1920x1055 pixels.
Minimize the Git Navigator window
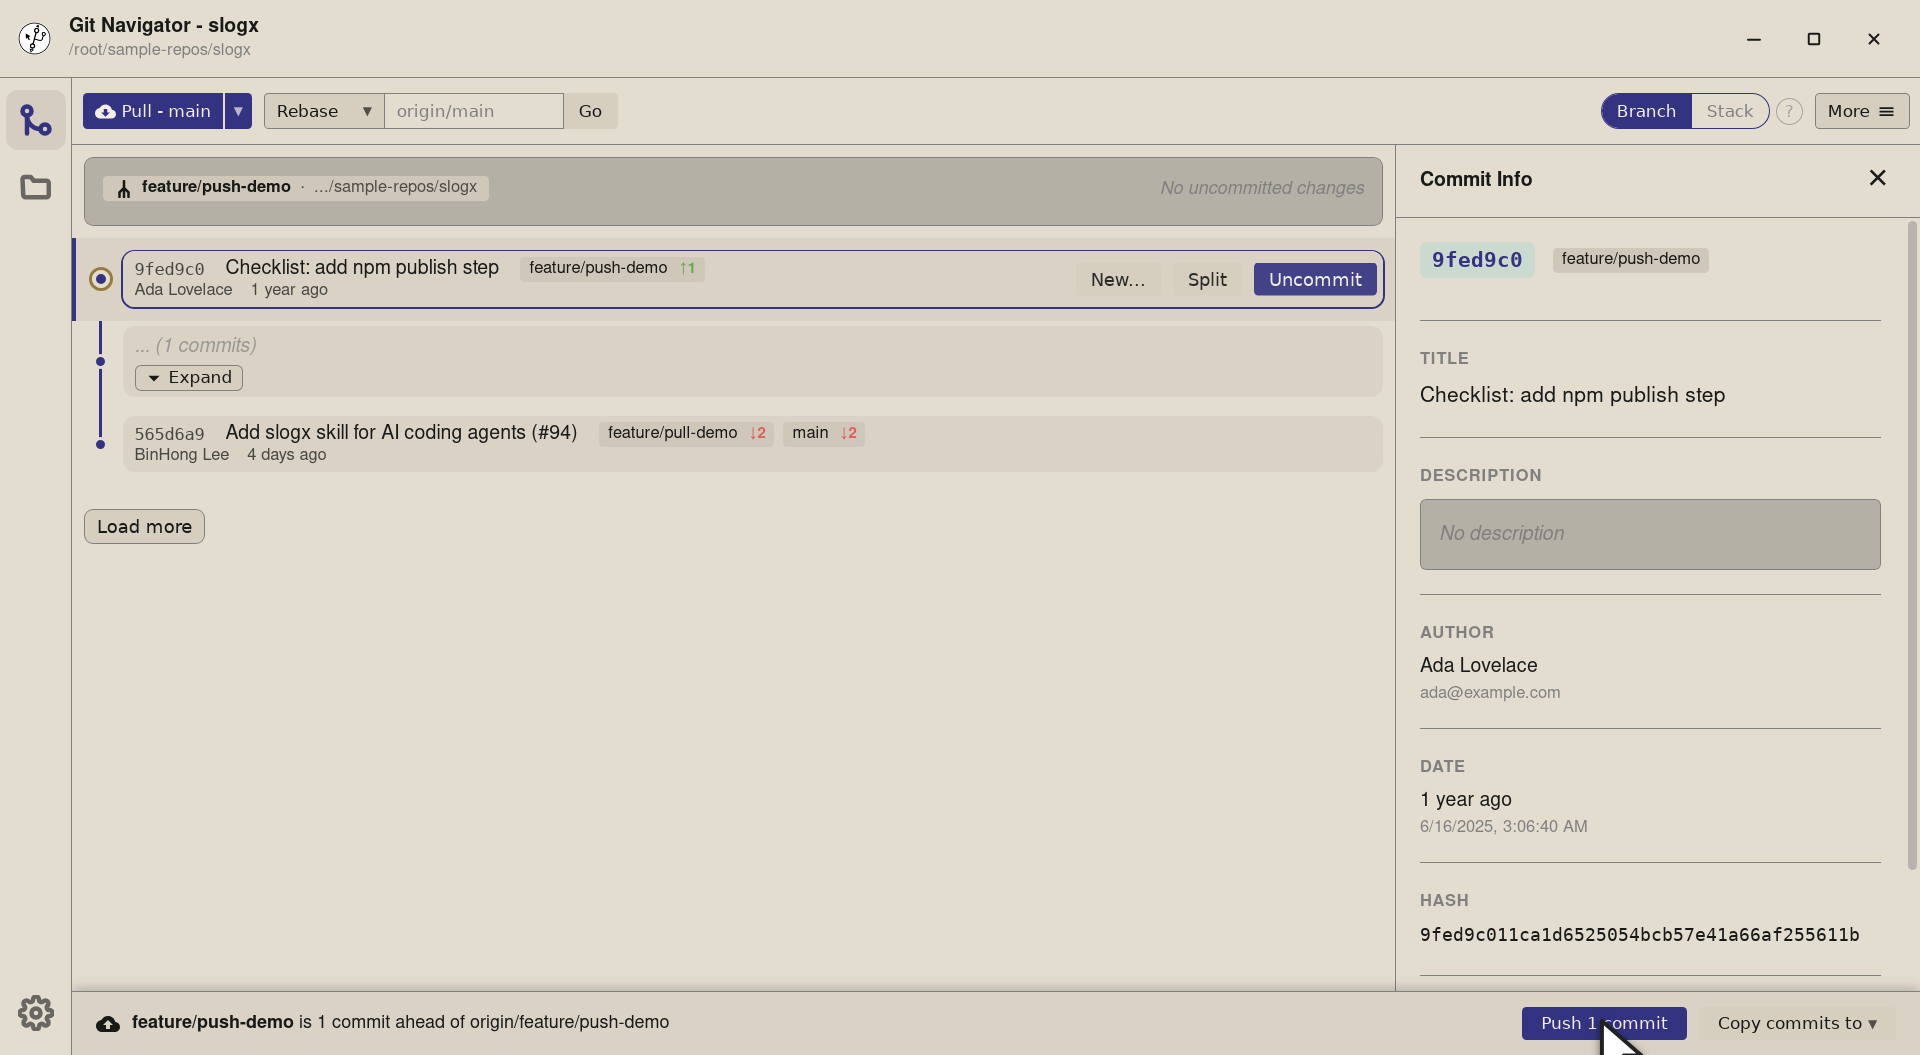point(1753,39)
